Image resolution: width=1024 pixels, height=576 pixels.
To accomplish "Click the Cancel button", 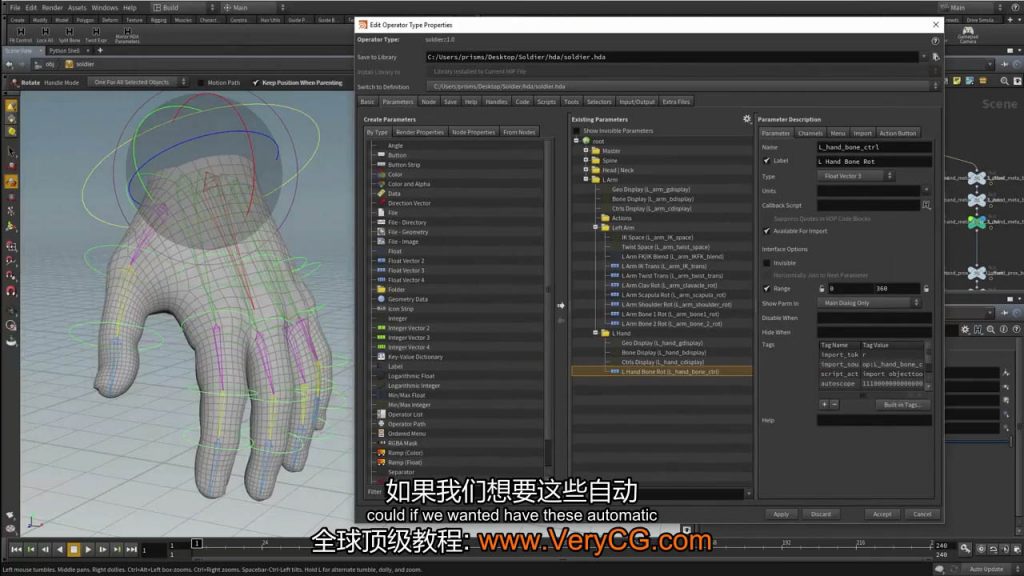I will click(x=922, y=514).
